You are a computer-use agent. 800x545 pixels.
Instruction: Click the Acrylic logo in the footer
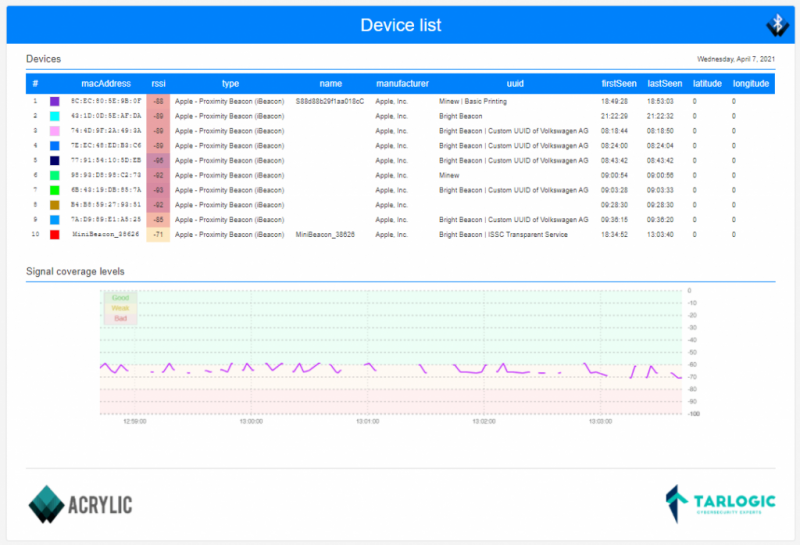click(80, 504)
